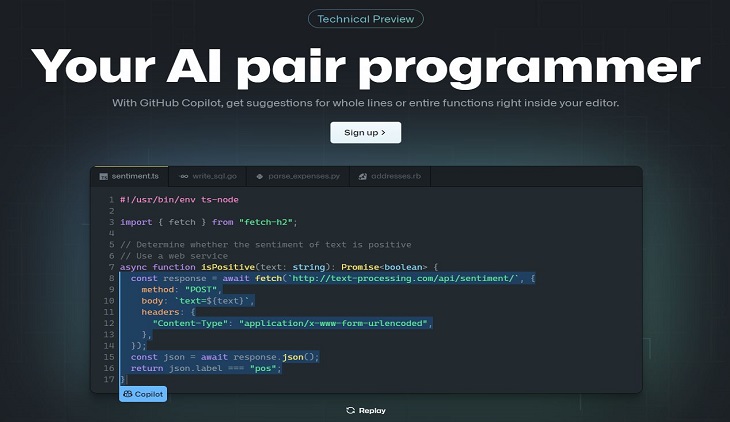This screenshot has height=422, width=730.
Task: Click the "return json.label === "pos"" line
Action: pos(206,368)
